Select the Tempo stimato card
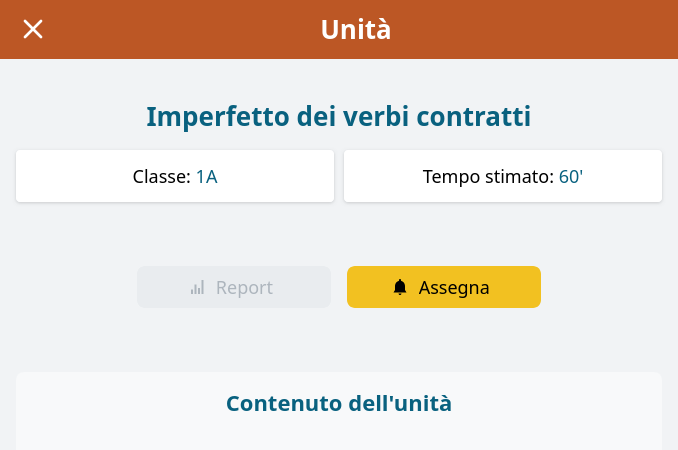This screenshot has height=450, width=678. 503,176
